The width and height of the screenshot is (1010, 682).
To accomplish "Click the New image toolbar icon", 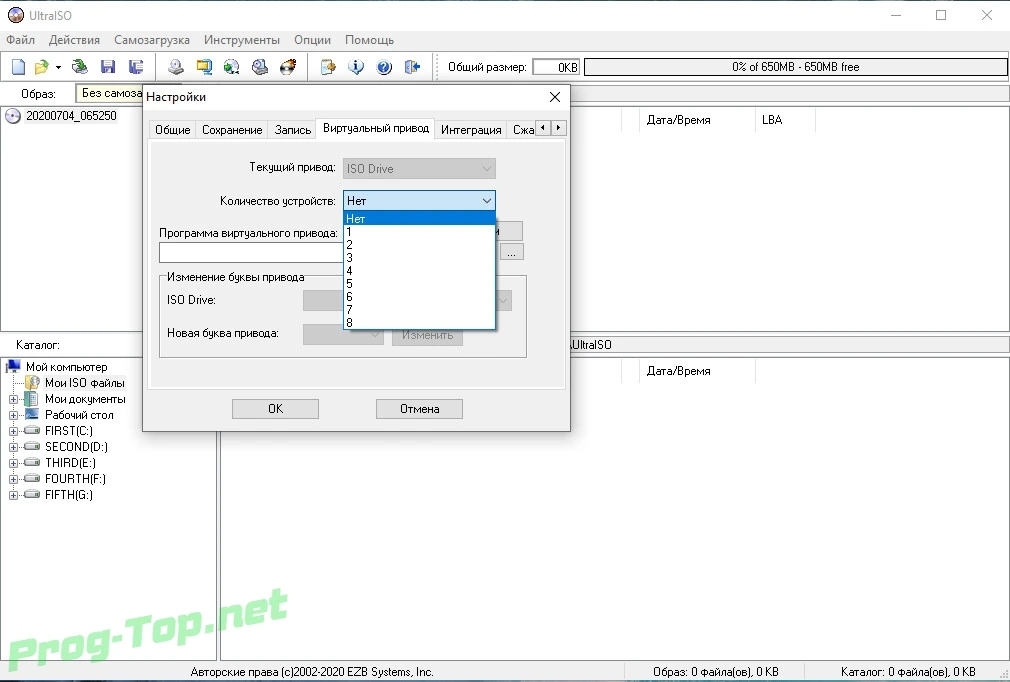I will 18,67.
